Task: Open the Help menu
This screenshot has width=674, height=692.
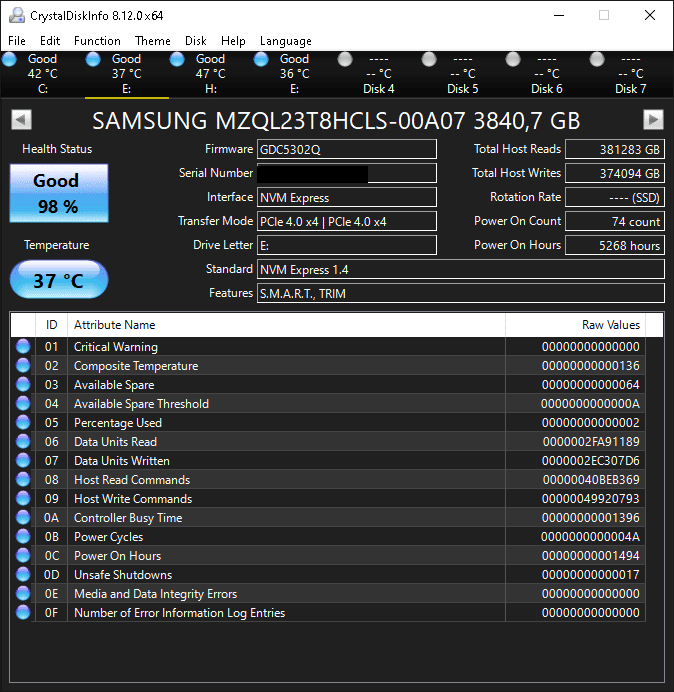Action: pos(233,41)
